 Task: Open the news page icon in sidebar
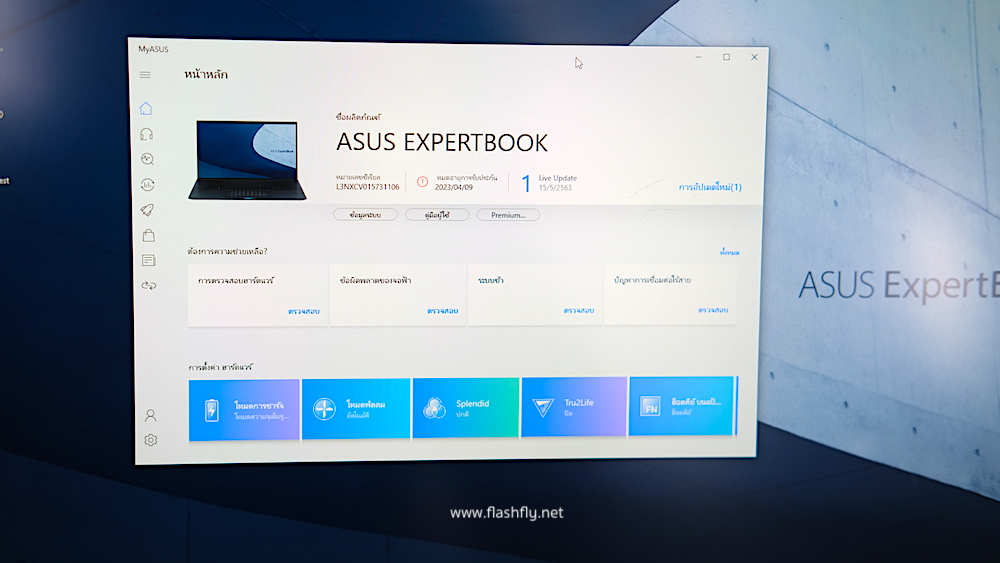pyautogui.click(x=149, y=261)
